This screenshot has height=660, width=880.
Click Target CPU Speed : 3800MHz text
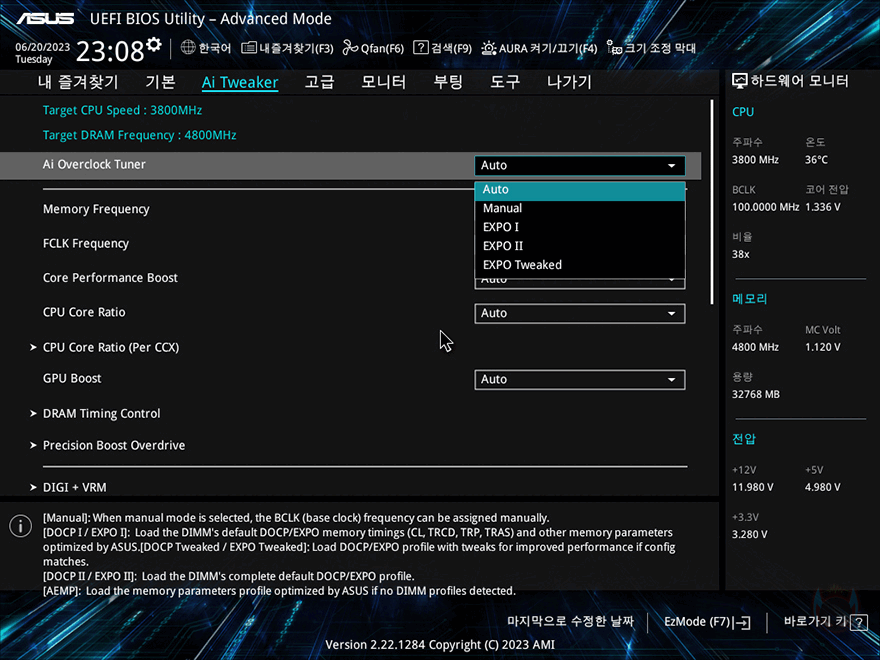[122, 110]
